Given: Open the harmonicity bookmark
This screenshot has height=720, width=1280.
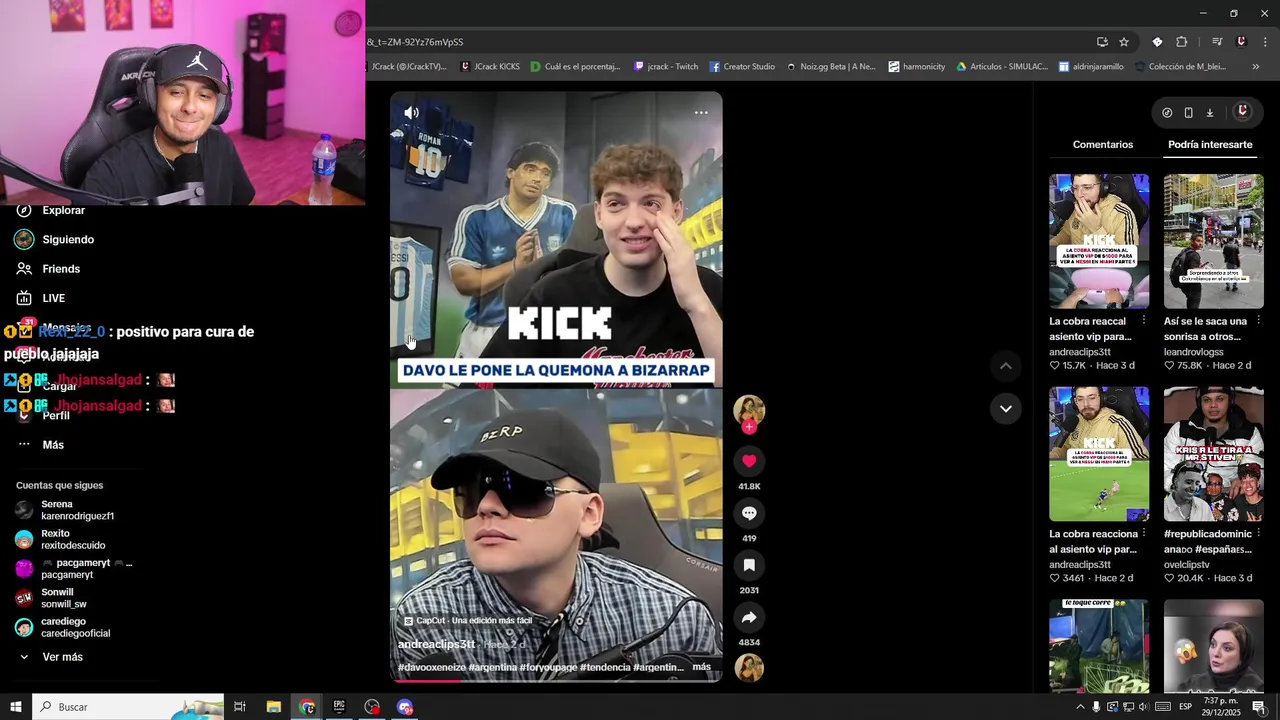Looking at the screenshot, I should tap(916, 67).
